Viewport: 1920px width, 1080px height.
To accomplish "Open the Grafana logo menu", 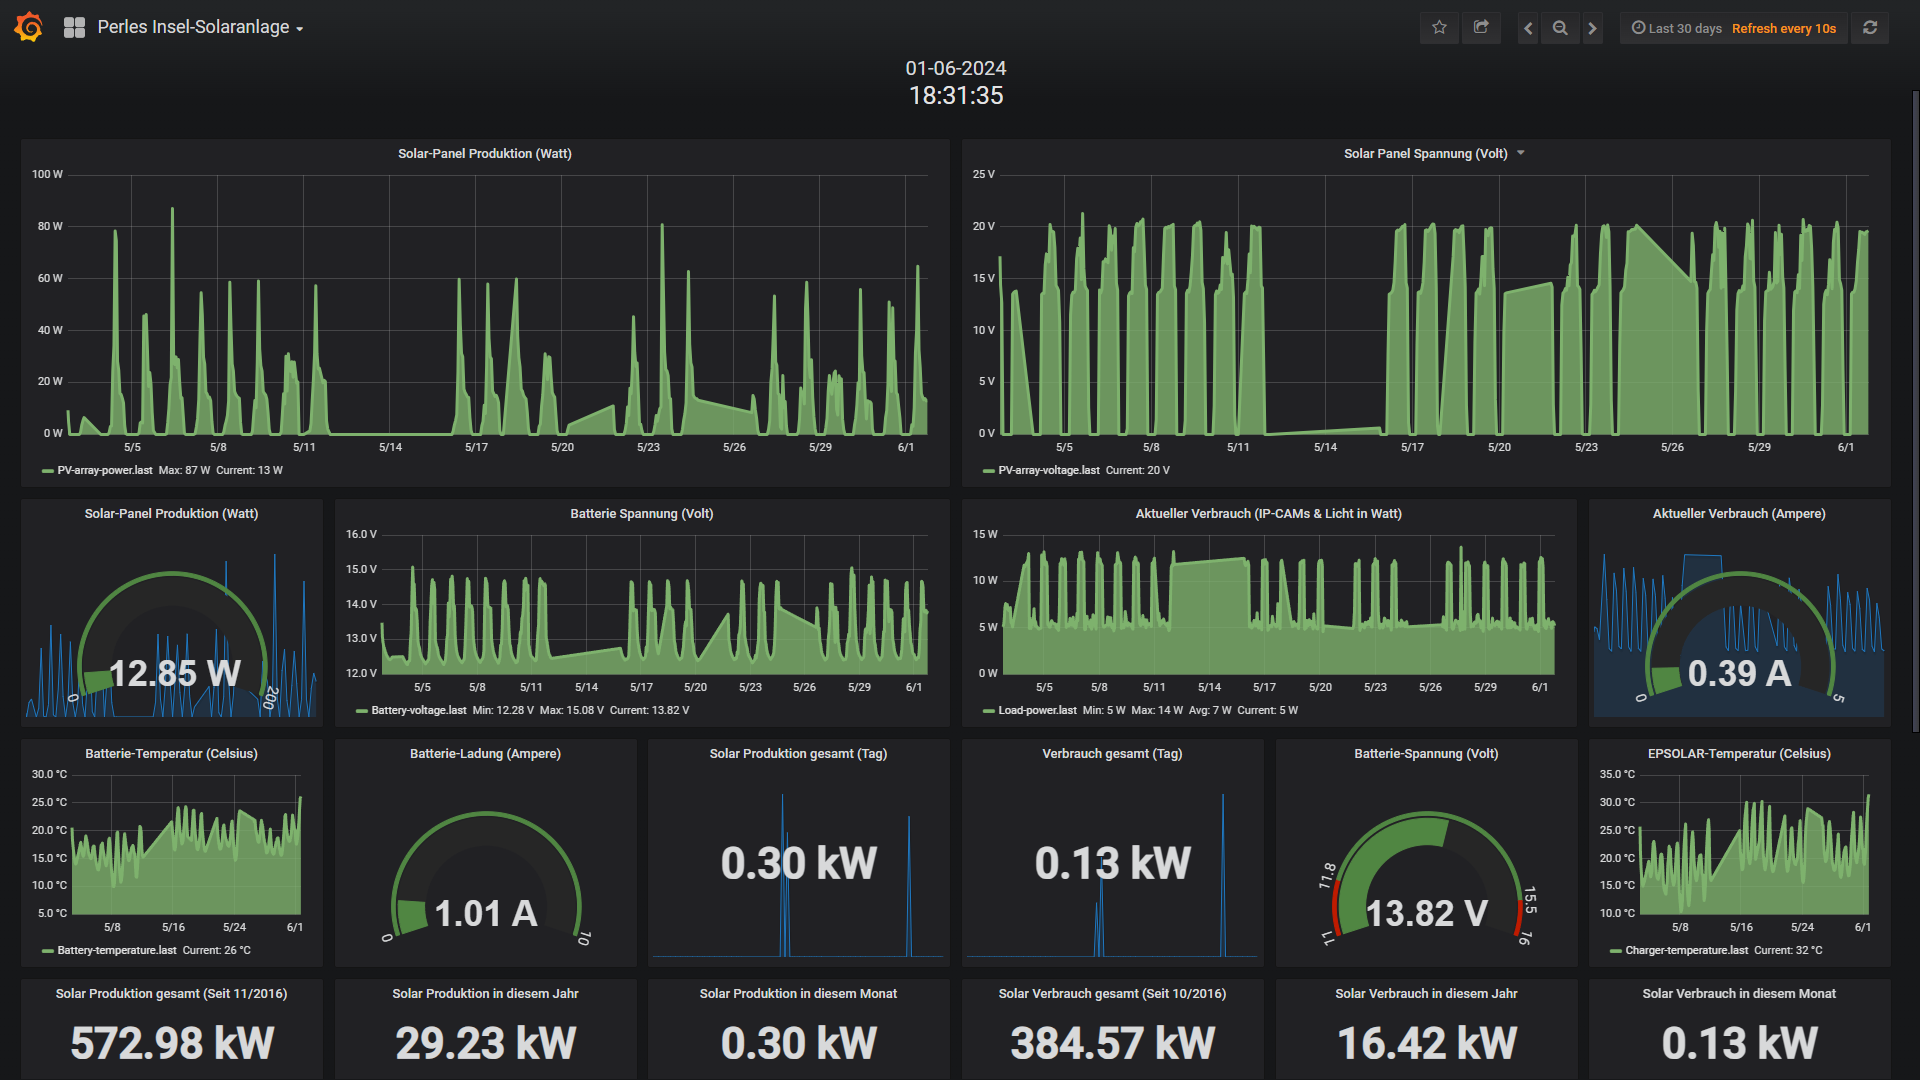I will coord(29,27).
